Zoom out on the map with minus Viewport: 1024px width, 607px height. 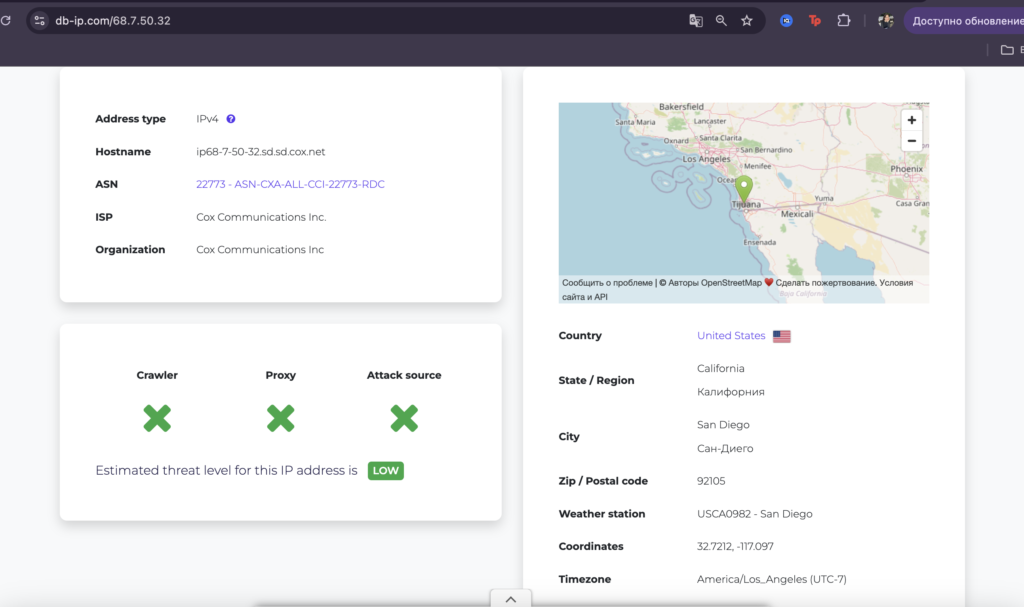[912, 141]
